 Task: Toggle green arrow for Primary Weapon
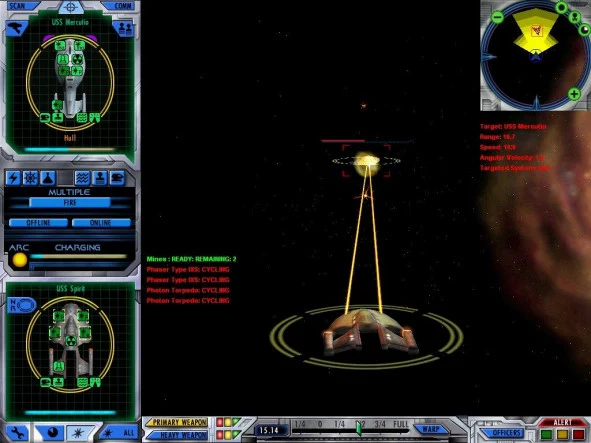(236, 422)
